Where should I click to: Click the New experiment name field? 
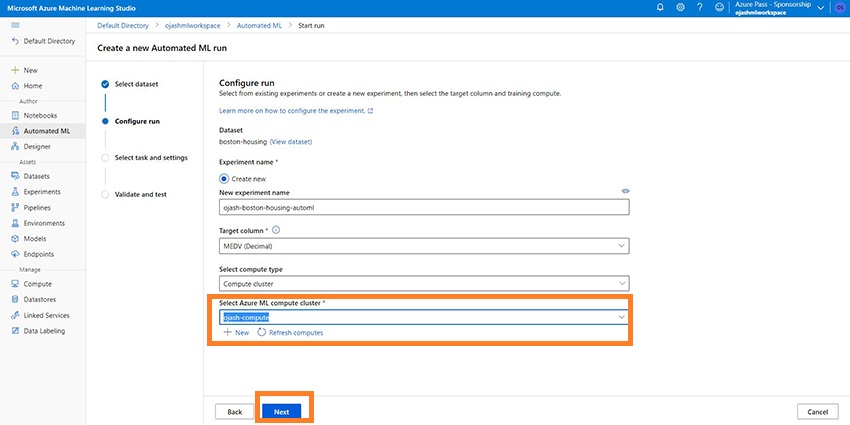pos(424,208)
